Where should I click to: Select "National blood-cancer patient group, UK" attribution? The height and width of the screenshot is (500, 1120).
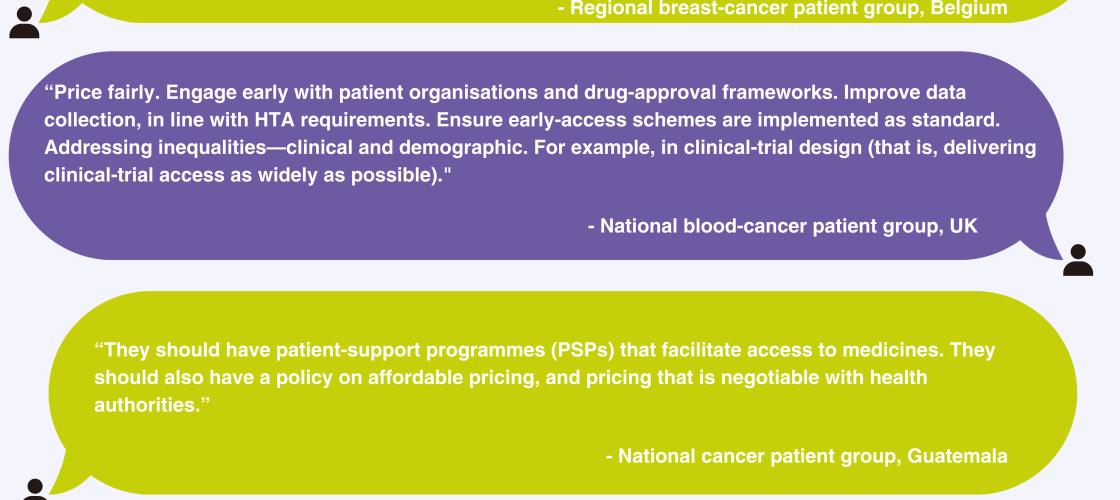point(782,226)
